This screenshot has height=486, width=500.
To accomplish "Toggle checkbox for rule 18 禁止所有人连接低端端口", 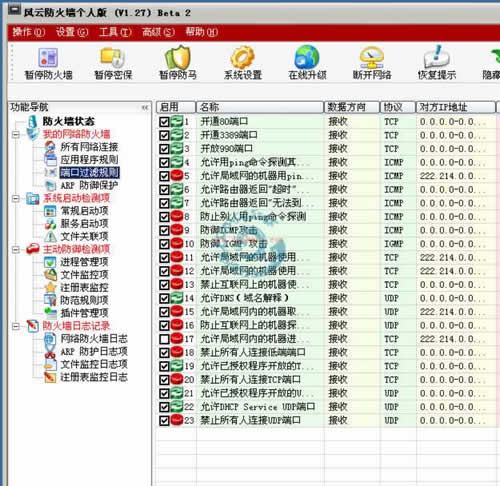I will tap(164, 353).
